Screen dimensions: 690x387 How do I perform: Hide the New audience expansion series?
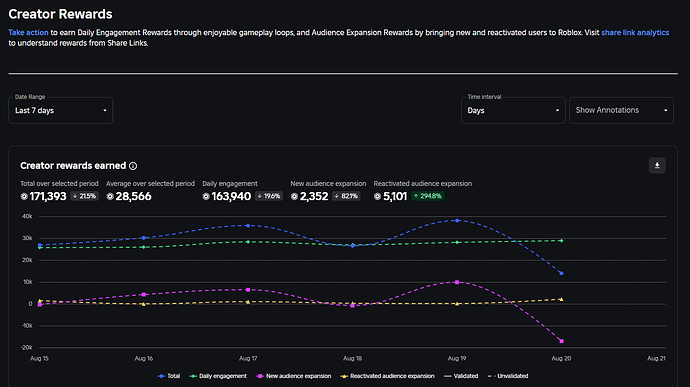tap(294, 376)
